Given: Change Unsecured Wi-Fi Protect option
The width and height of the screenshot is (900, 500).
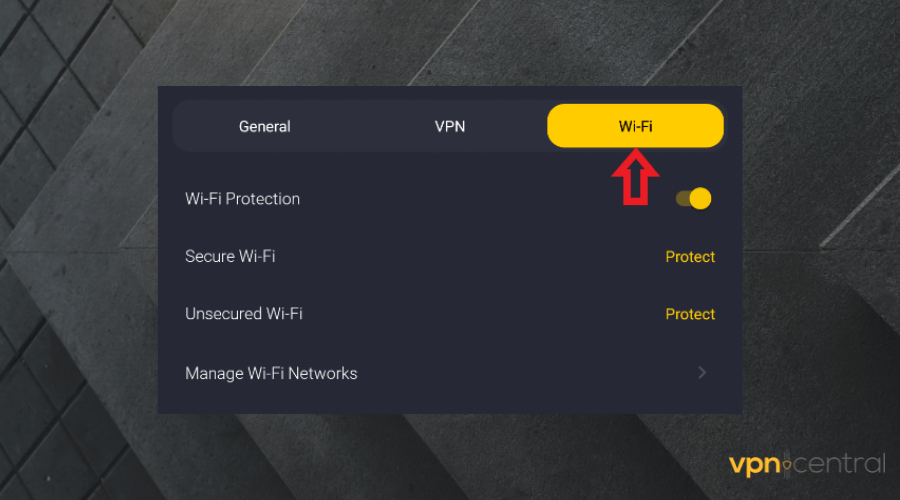Looking at the screenshot, I should (x=690, y=314).
